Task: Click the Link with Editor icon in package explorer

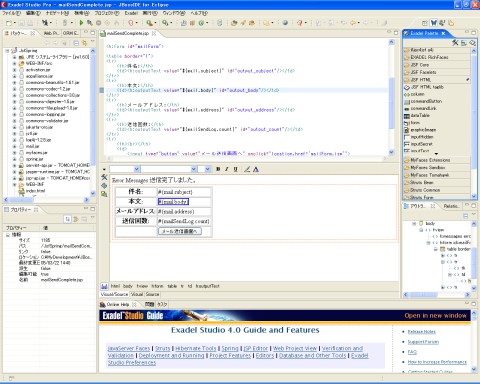Action: click(84, 43)
